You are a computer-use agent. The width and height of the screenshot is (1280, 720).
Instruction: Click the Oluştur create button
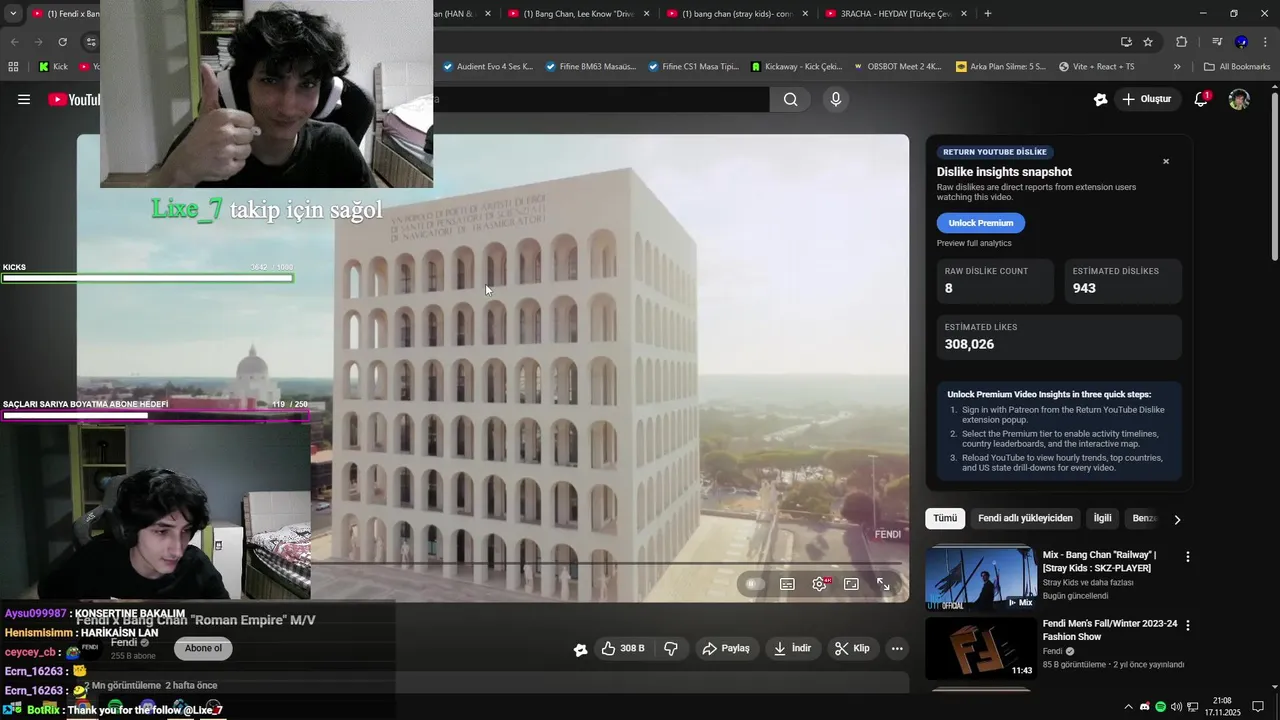(1146, 99)
